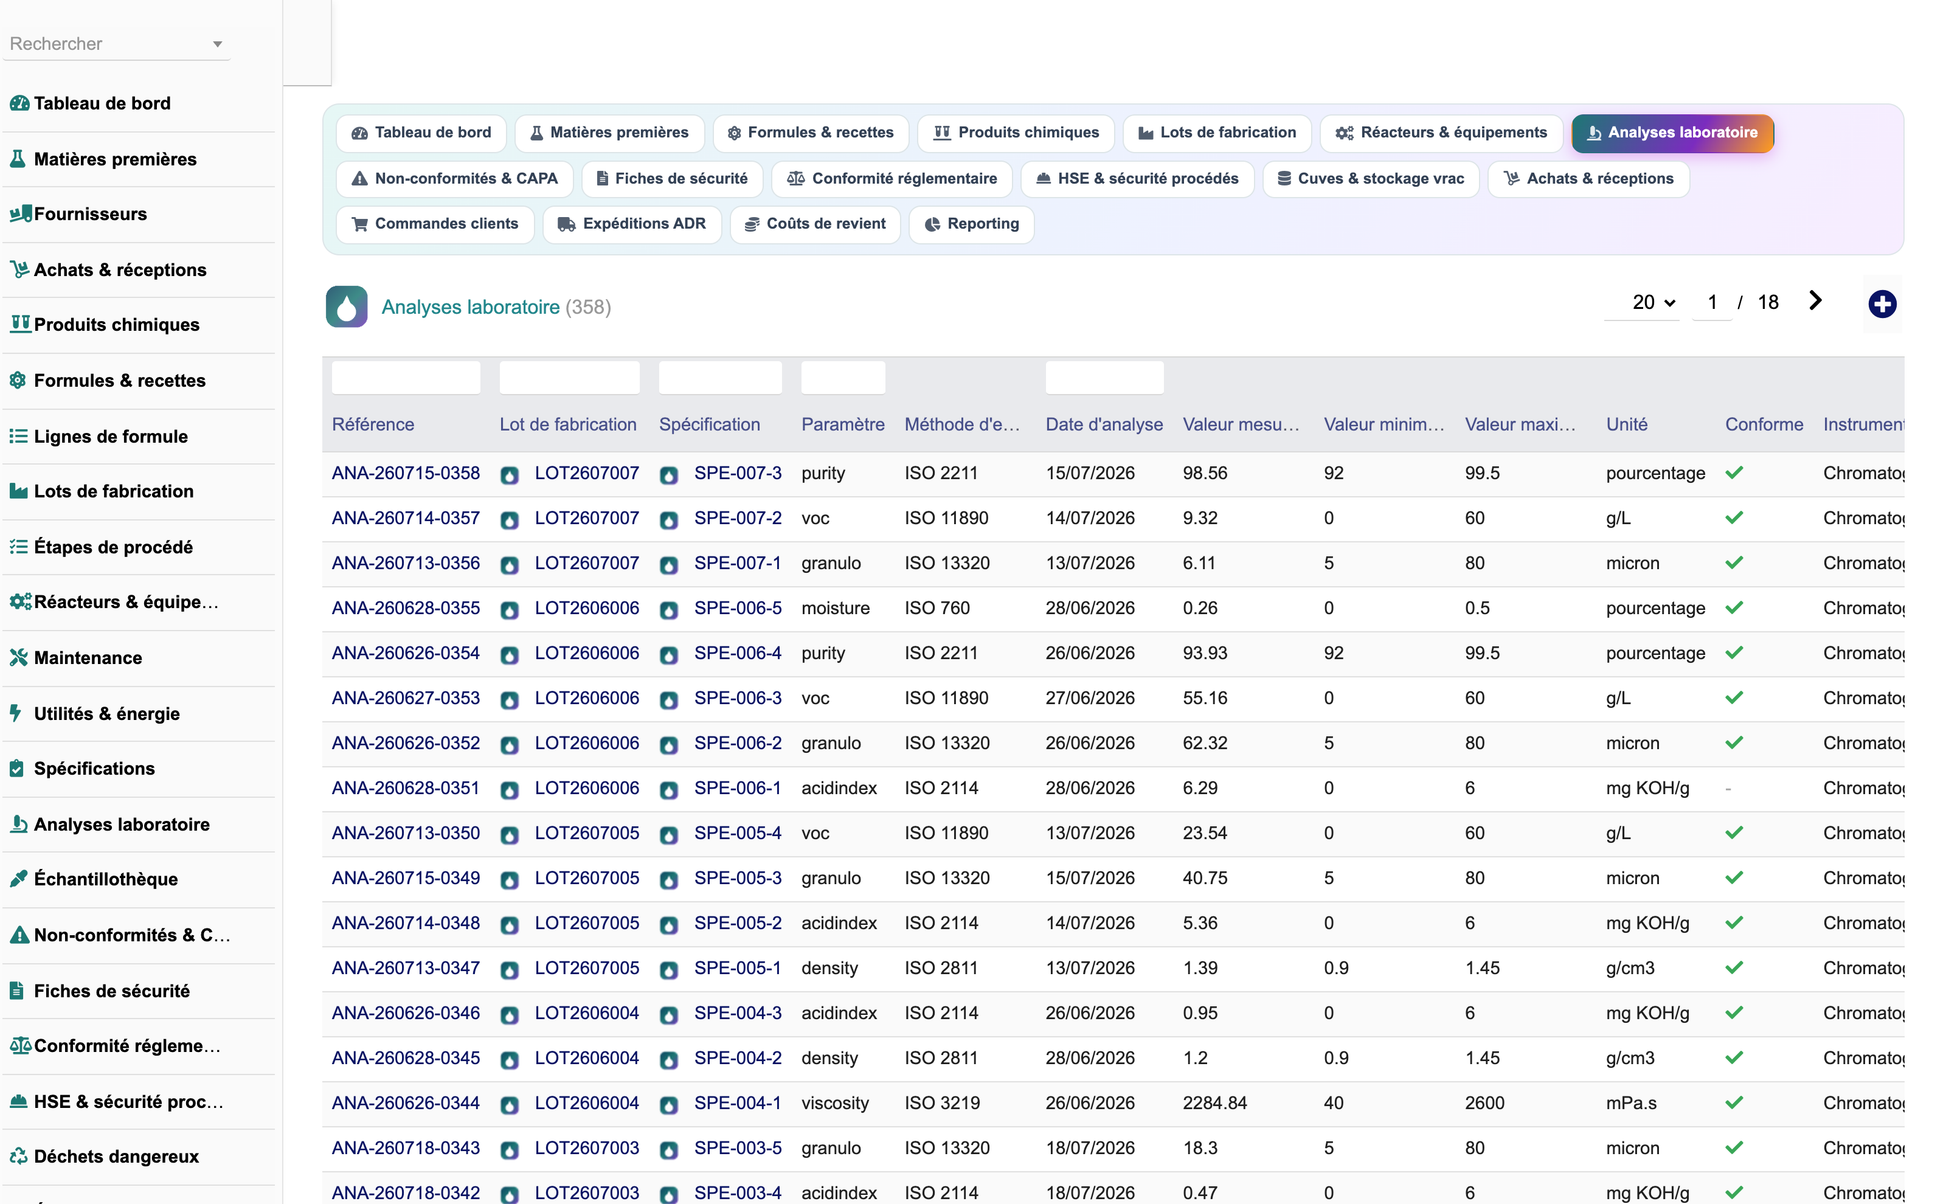Screen dimensions: 1946x1204
Task: Click lot icon beside LOT2607007 in row ANA-260715-0358
Action: (509, 475)
